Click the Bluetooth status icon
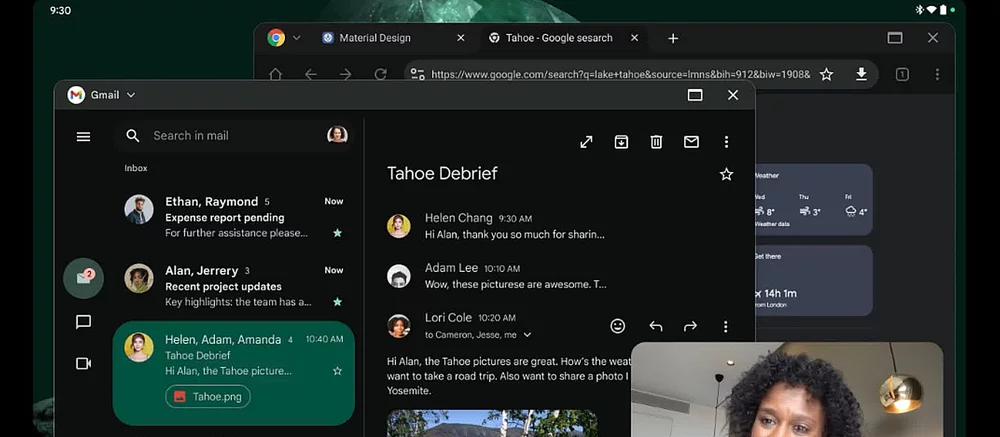The image size is (1000, 437). coord(920,10)
